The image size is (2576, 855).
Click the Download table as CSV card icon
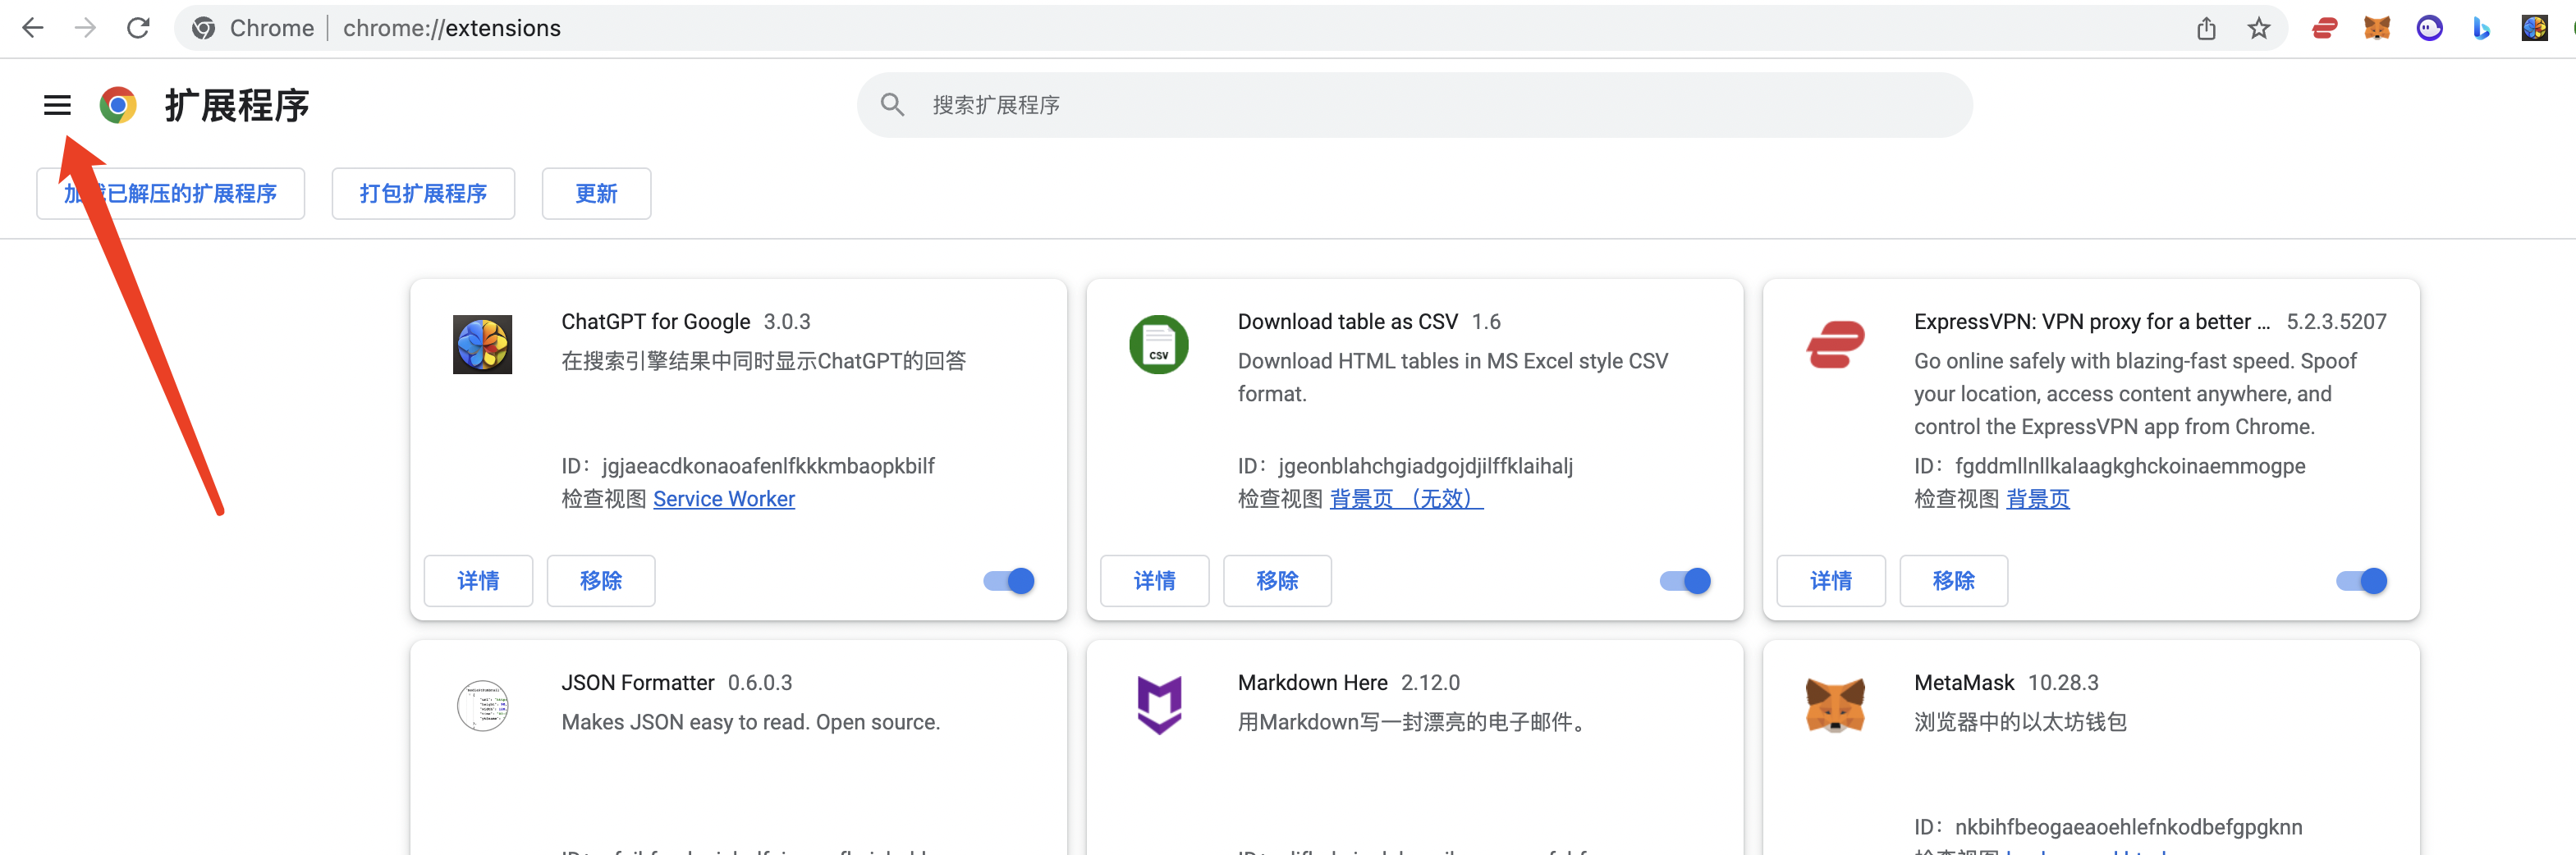(1158, 344)
